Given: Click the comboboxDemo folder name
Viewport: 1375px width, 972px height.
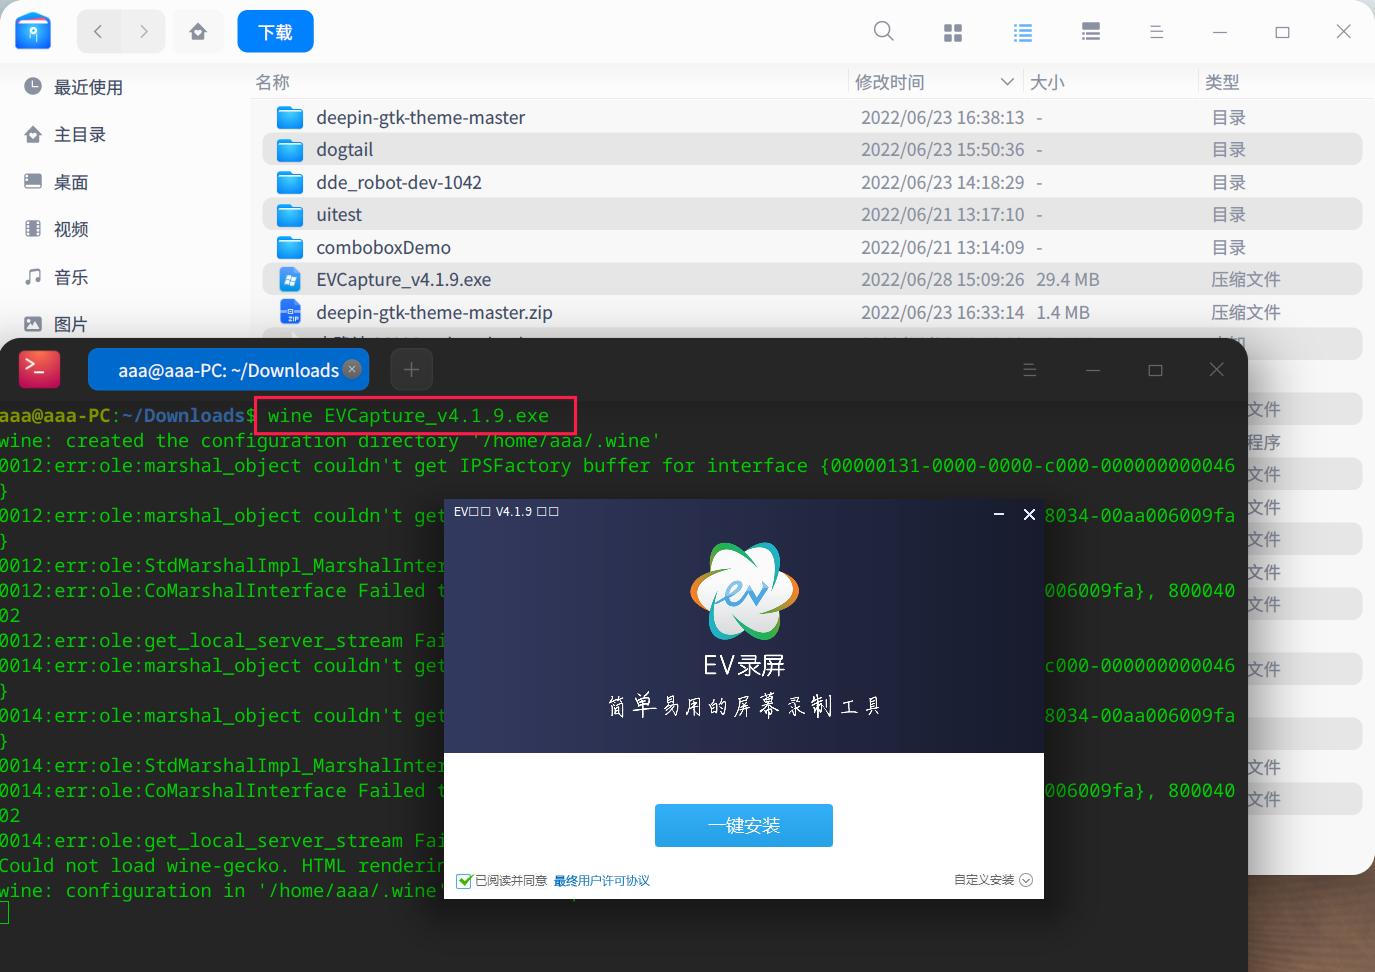Looking at the screenshot, I should point(383,247).
